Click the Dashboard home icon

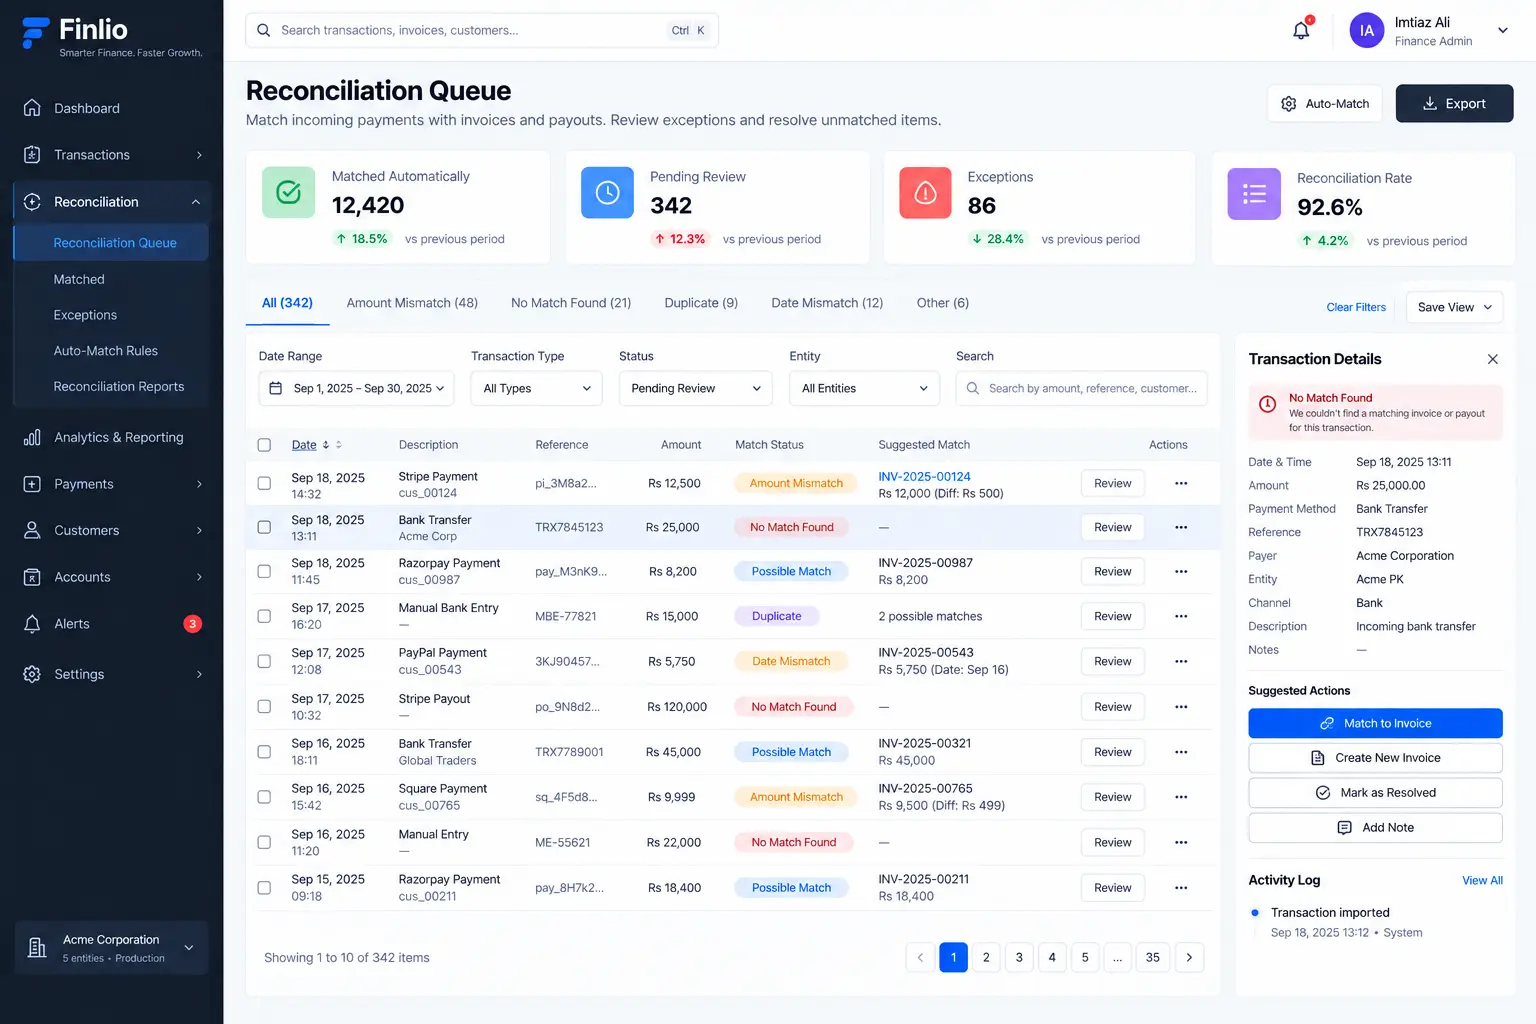tap(32, 108)
